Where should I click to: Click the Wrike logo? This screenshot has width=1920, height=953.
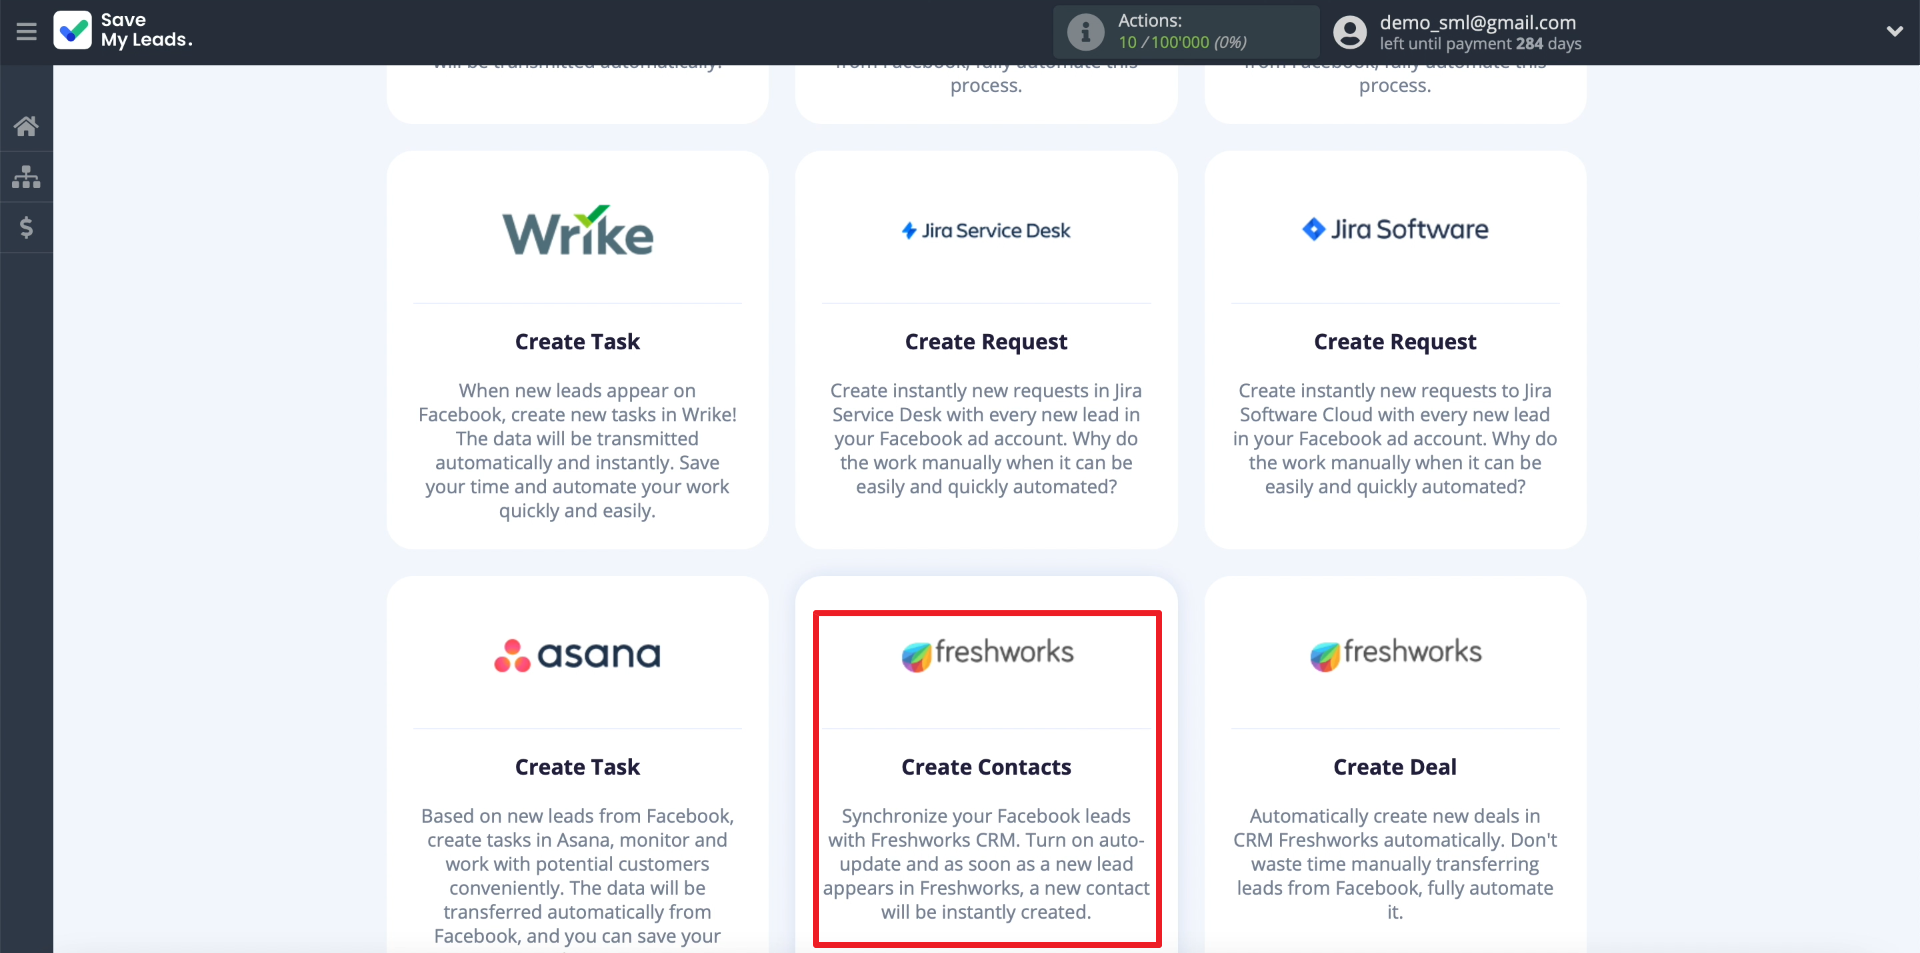click(578, 231)
